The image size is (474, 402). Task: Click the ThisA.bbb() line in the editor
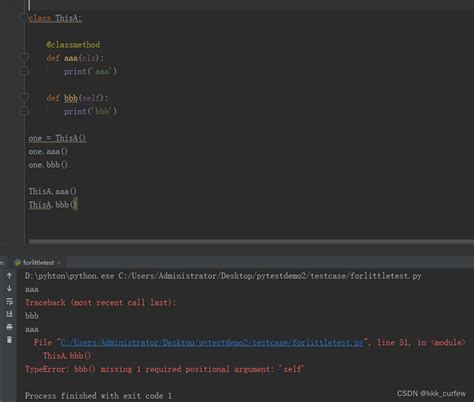coord(53,205)
